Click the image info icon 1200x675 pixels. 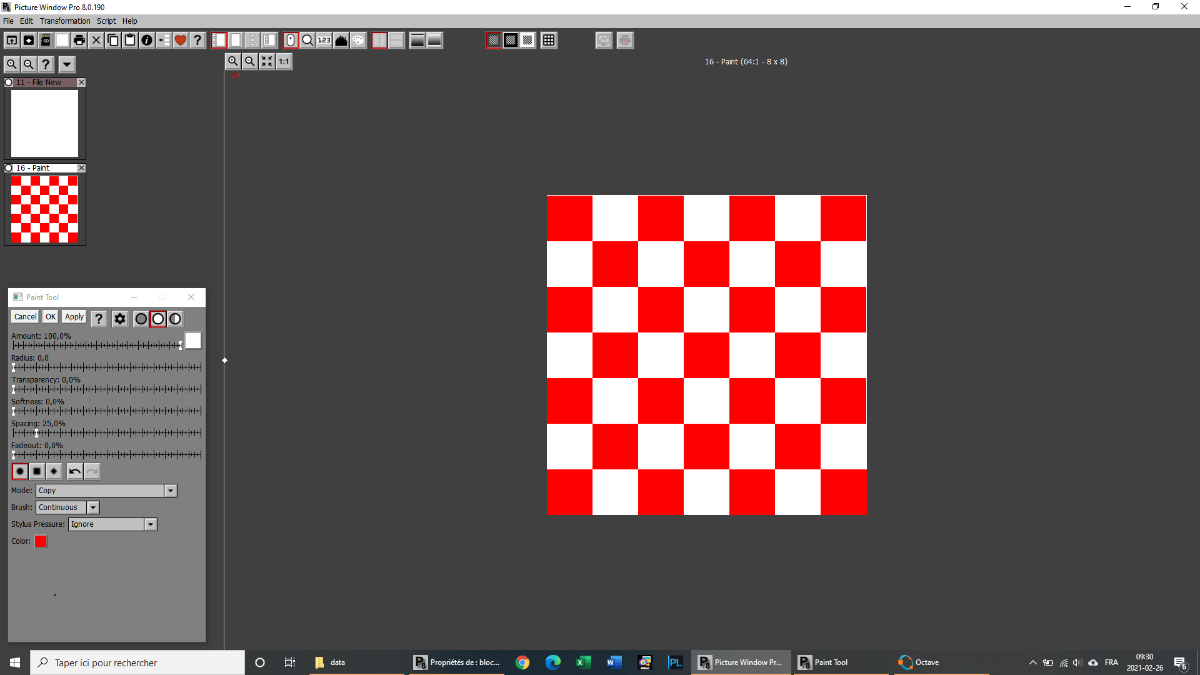(x=147, y=40)
